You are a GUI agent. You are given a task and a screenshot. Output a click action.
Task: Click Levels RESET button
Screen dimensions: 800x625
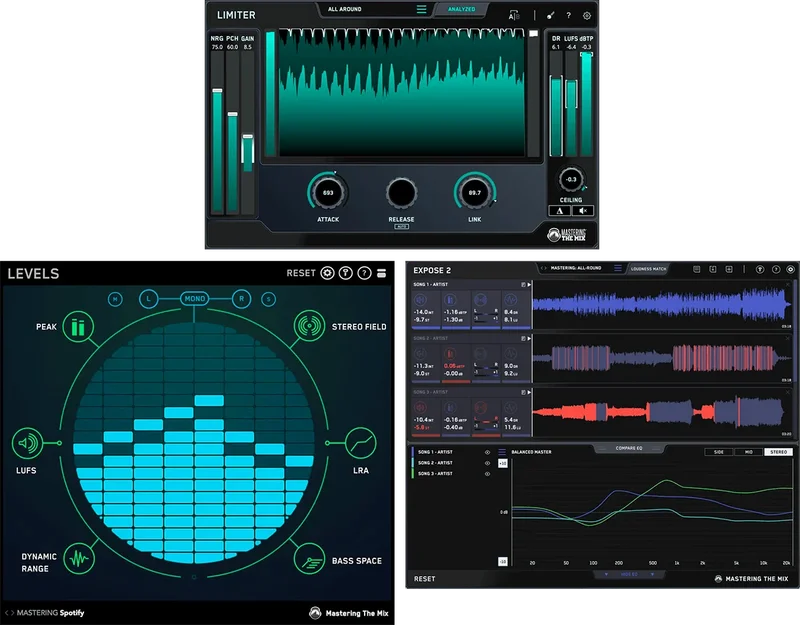(301, 273)
